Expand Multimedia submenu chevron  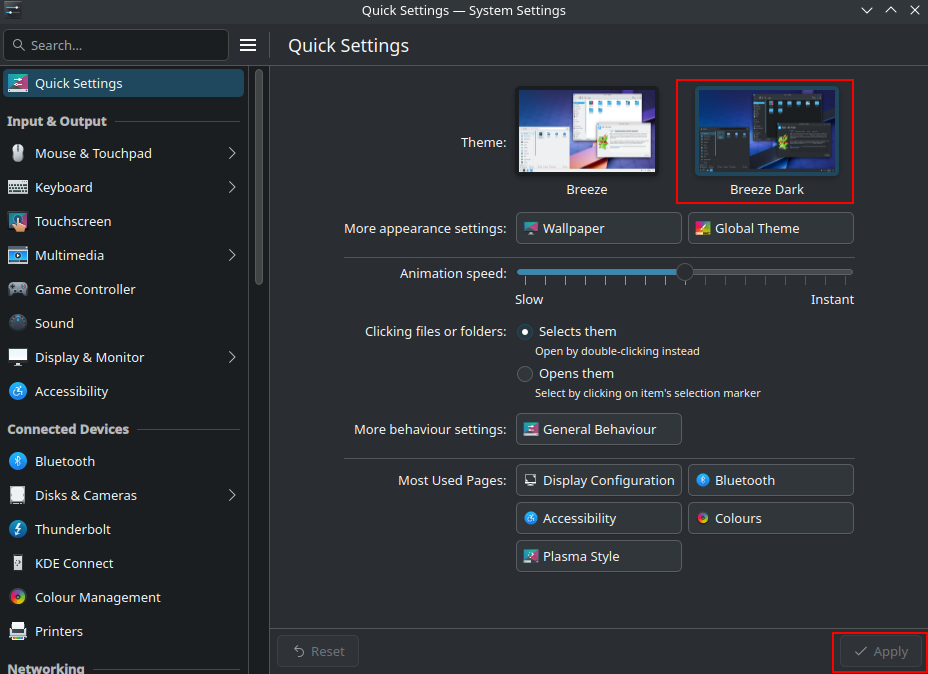click(x=232, y=256)
